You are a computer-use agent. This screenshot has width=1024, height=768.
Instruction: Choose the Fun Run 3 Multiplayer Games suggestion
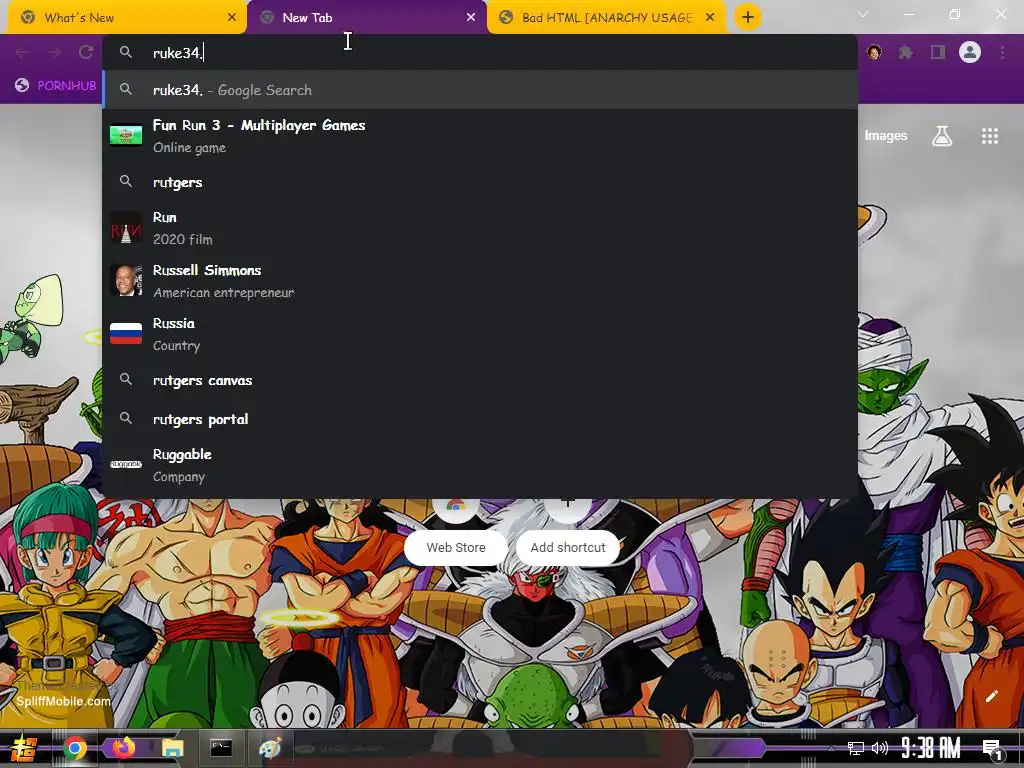click(480, 136)
